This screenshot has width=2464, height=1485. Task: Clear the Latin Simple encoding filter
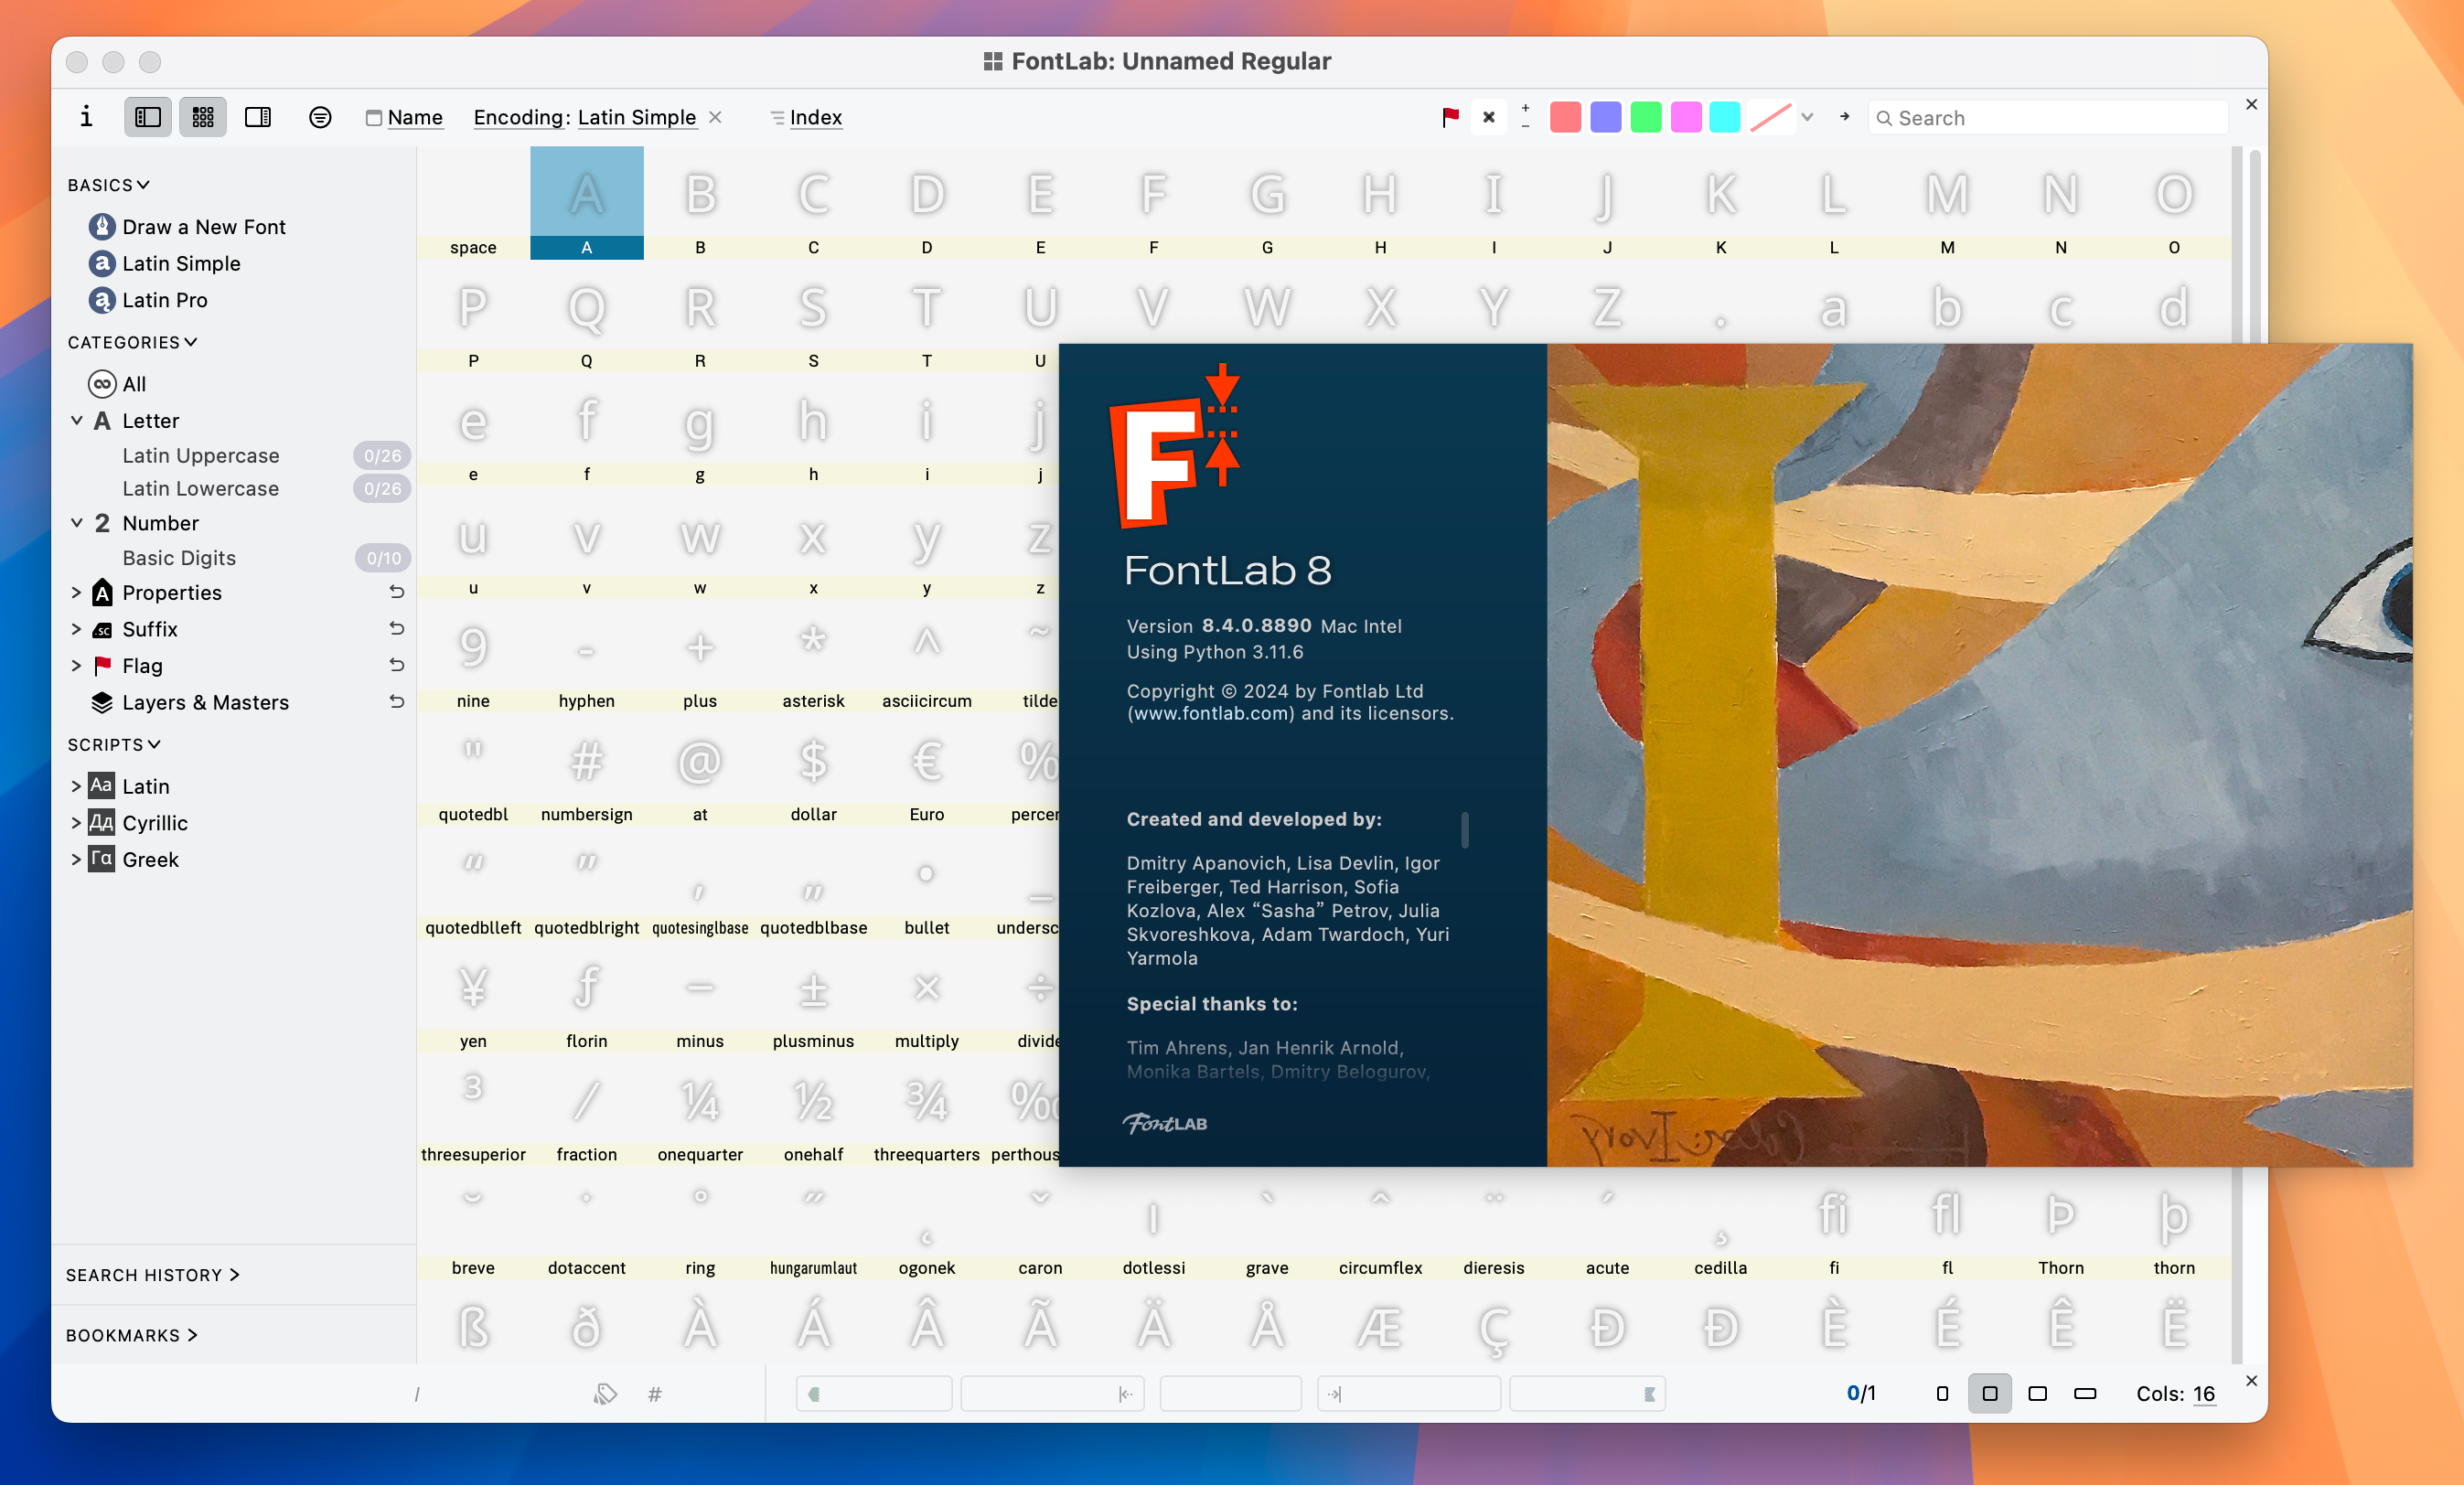[715, 117]
